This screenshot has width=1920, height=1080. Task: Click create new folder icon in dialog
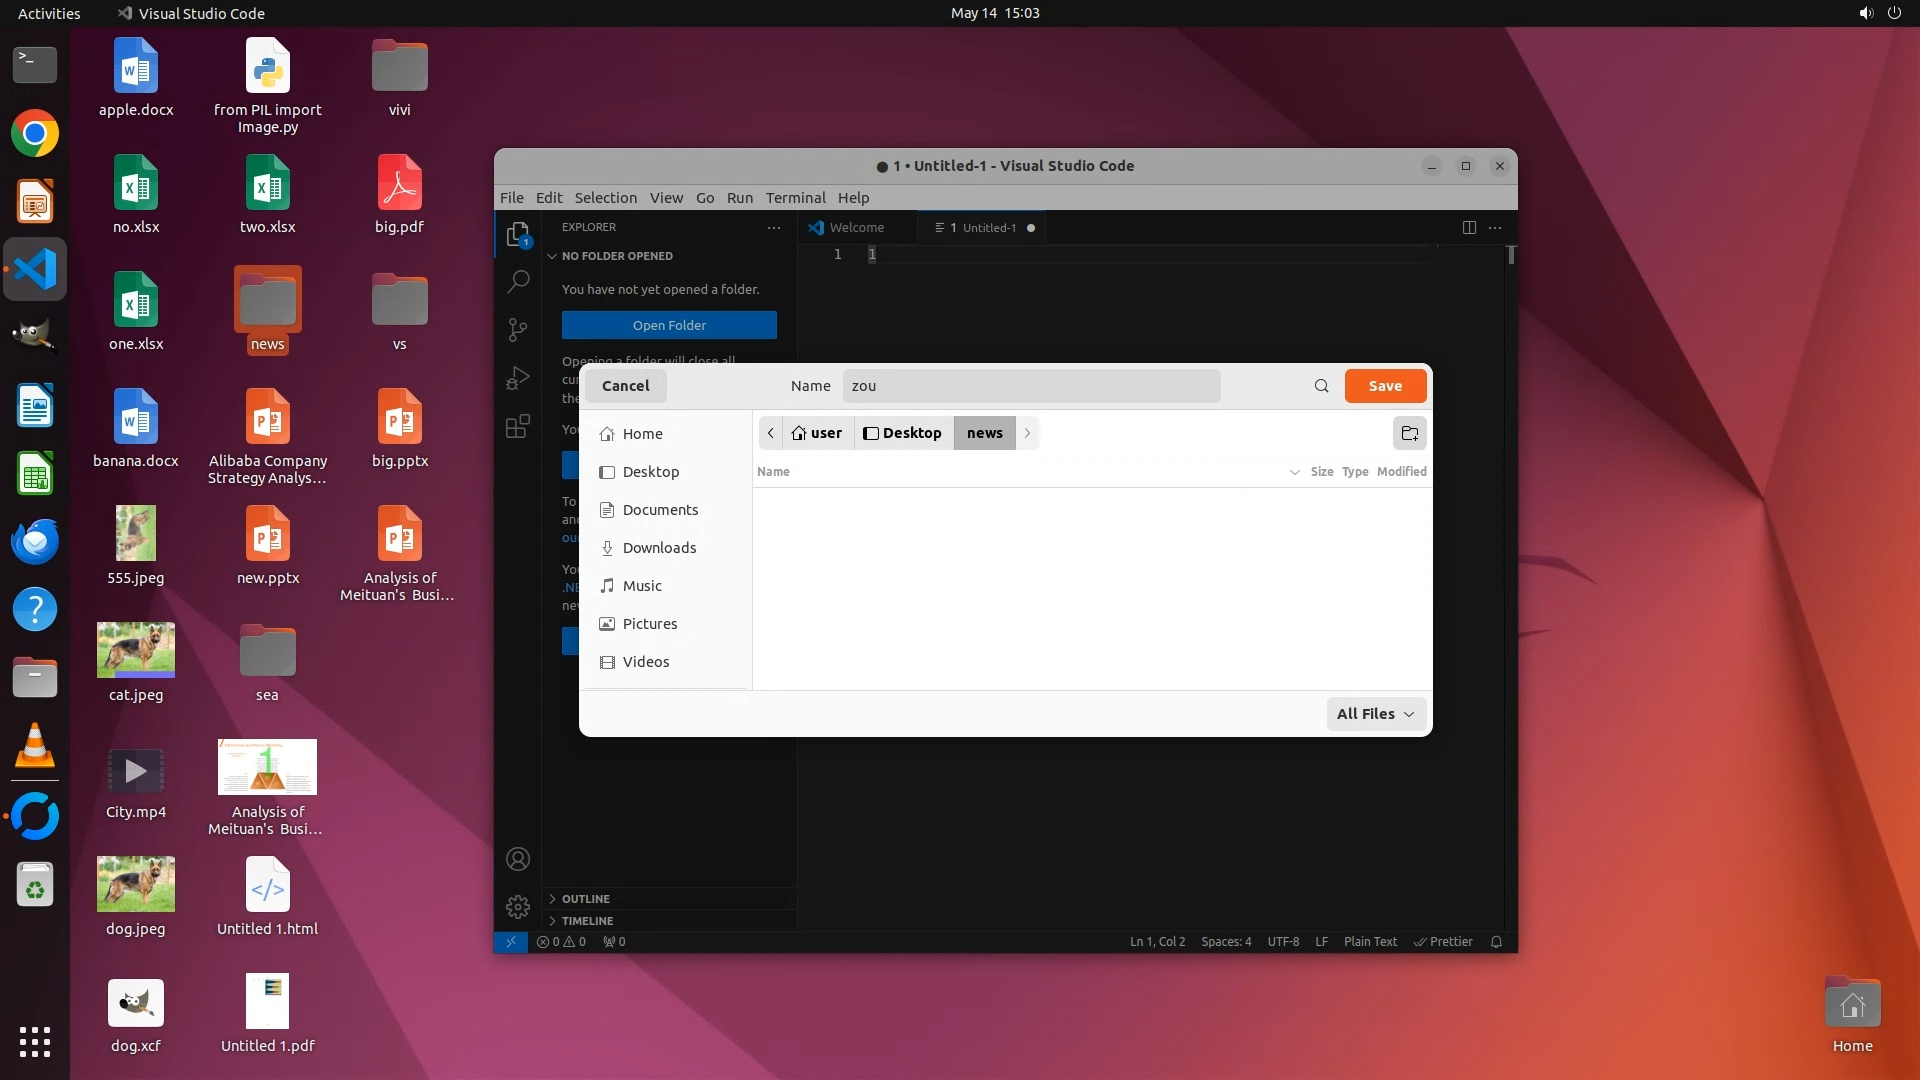pyautogui.click(x=1409, y=433)
